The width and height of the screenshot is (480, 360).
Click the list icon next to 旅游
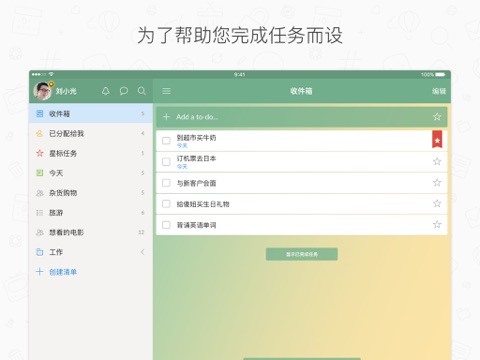pyautogui.click(x=39, y=213)
